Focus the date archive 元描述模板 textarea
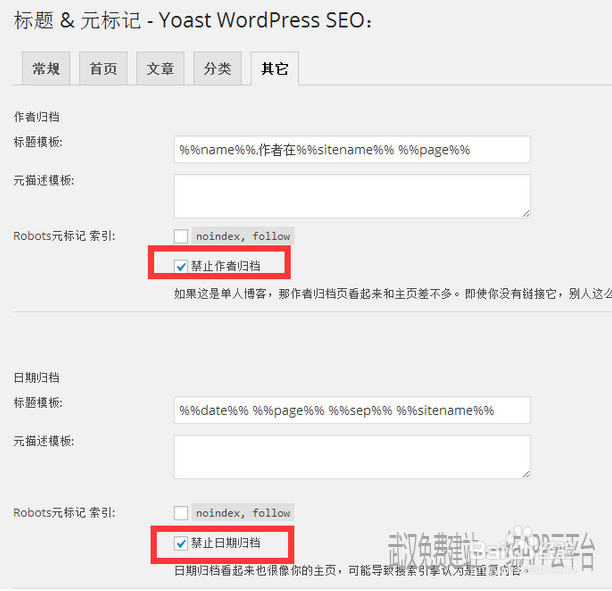This screenshot has height=591, width=612. (x=352, y=457)
